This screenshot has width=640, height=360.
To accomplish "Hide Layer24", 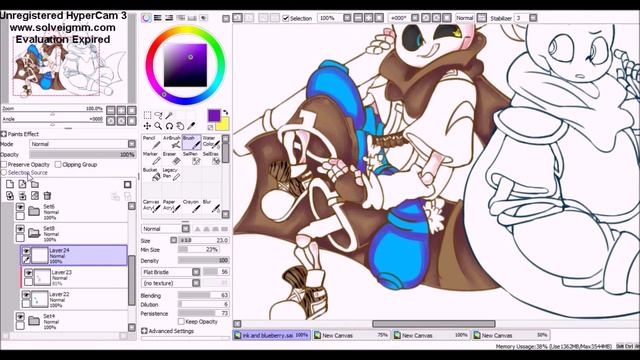I will pyautogui.click(x=26, y=251).
